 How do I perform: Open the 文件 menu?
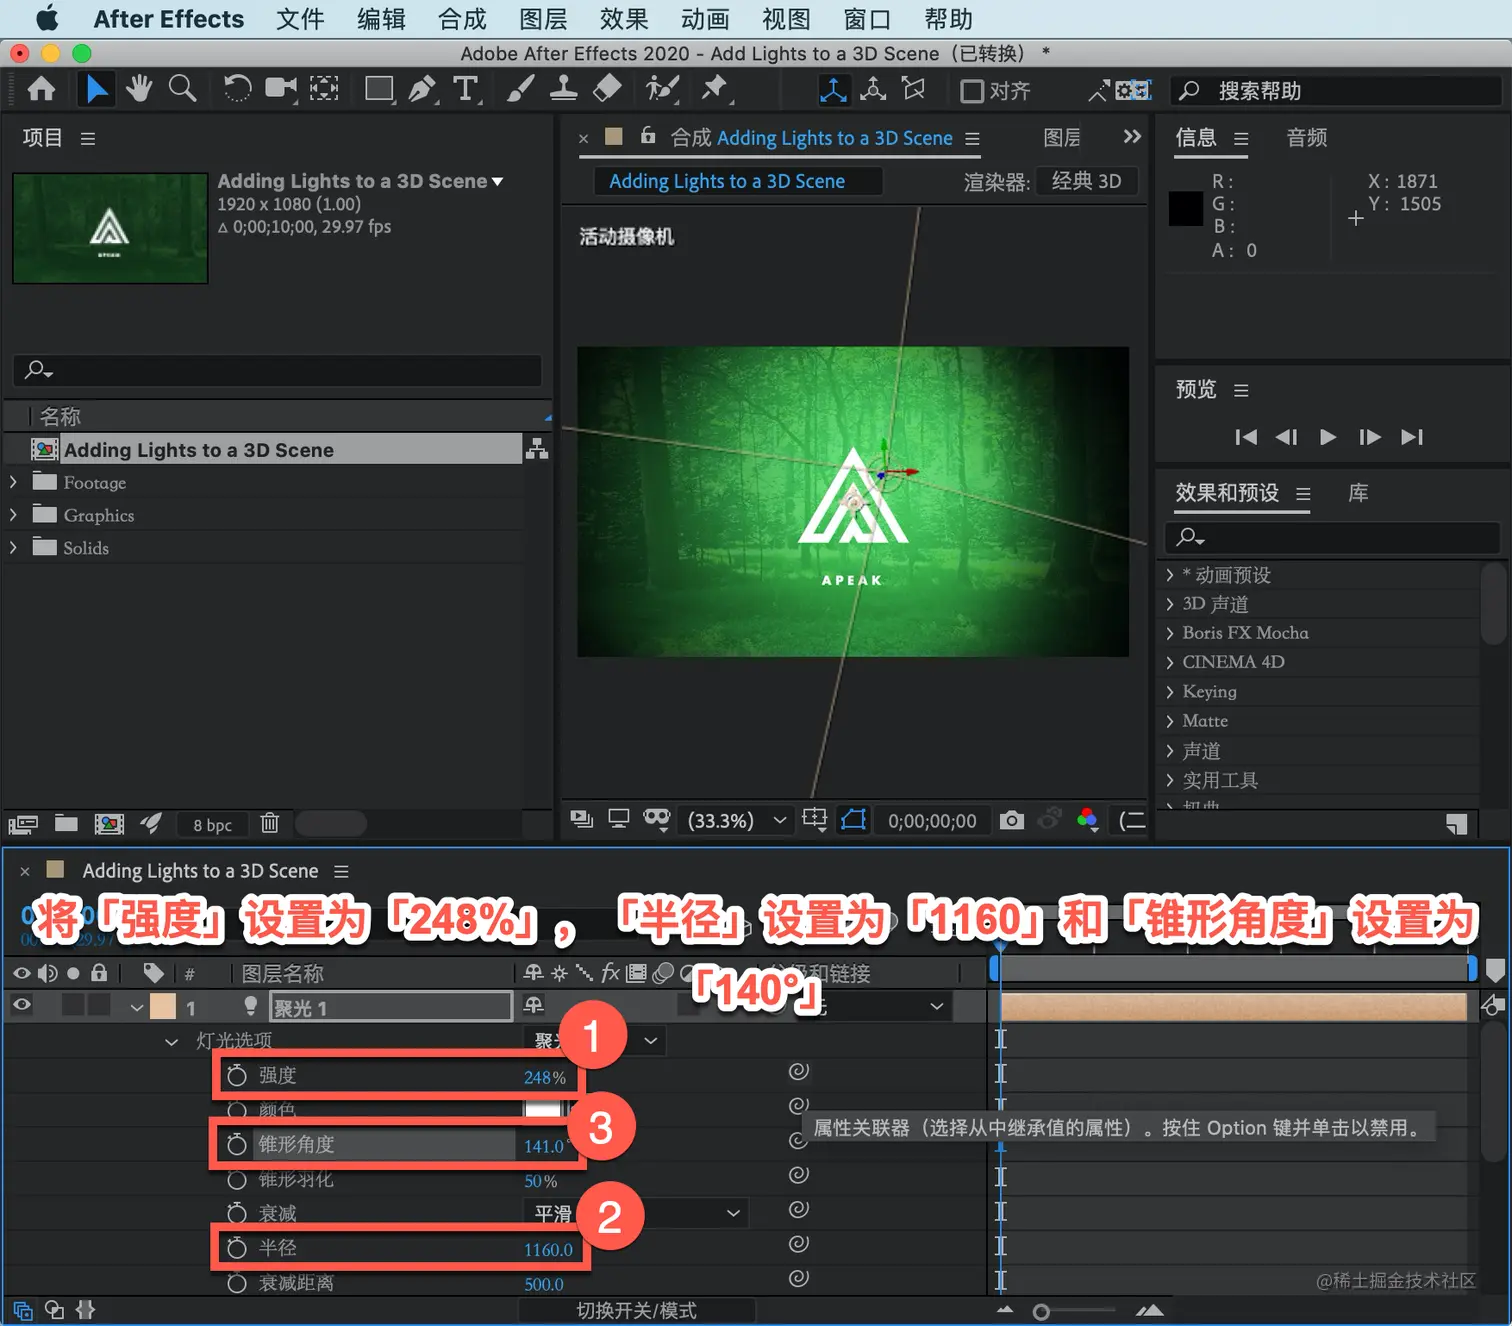300,19
